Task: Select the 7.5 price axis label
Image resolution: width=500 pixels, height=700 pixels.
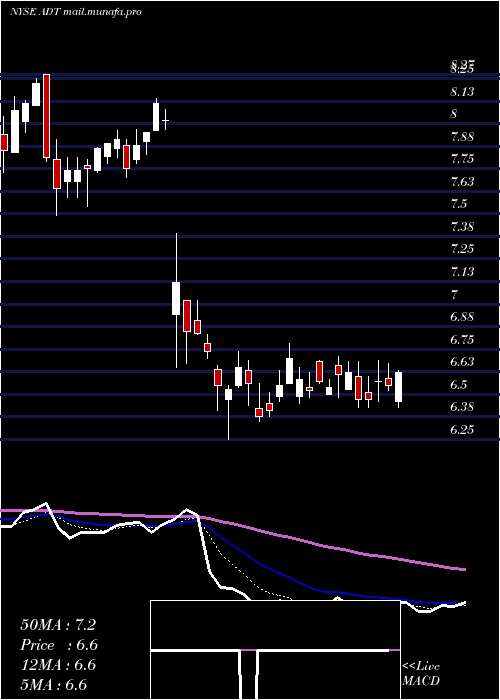Action: (459, 204)
